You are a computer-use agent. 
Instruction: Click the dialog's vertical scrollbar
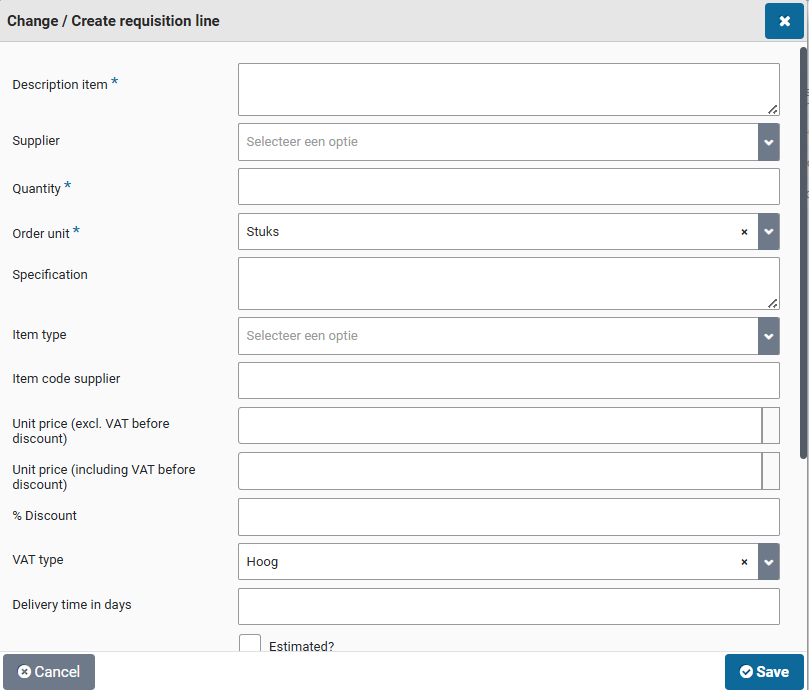(803, 250)
